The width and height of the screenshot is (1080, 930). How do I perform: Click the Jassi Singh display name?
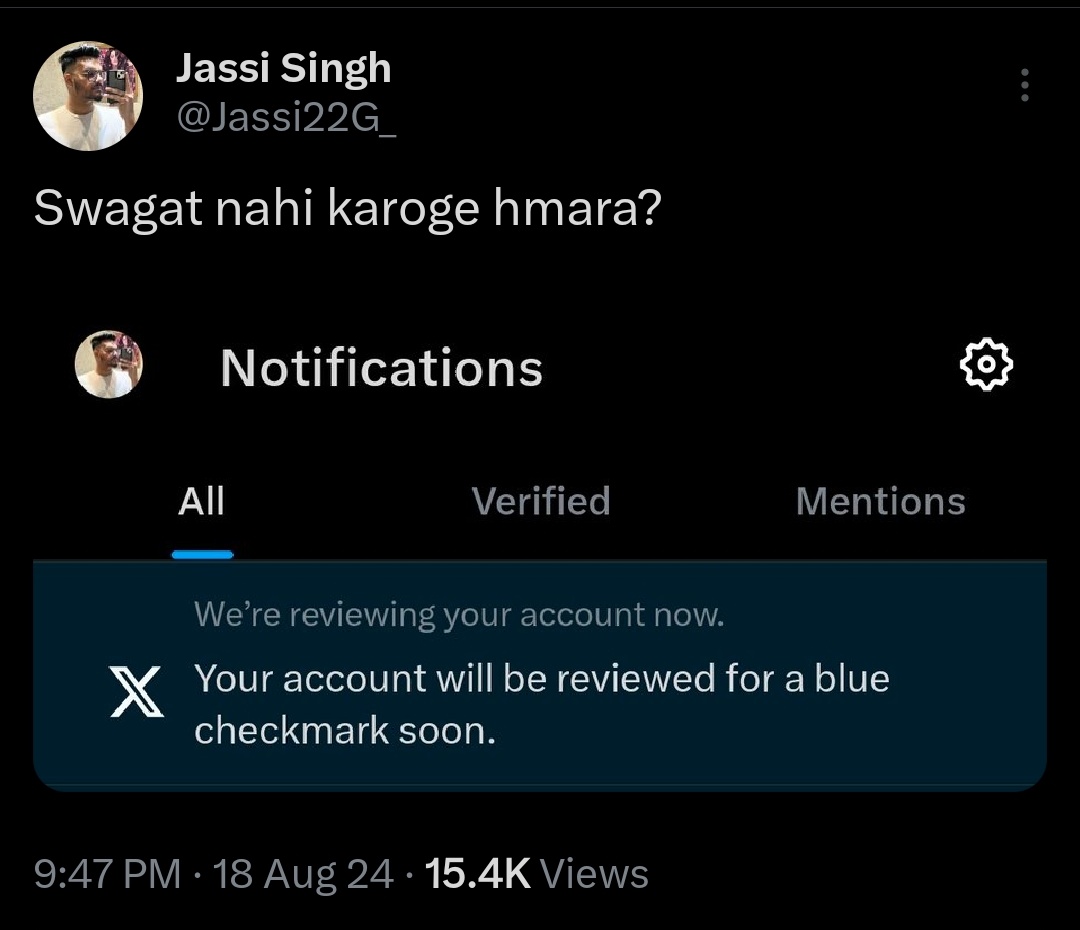click(284, 68)
